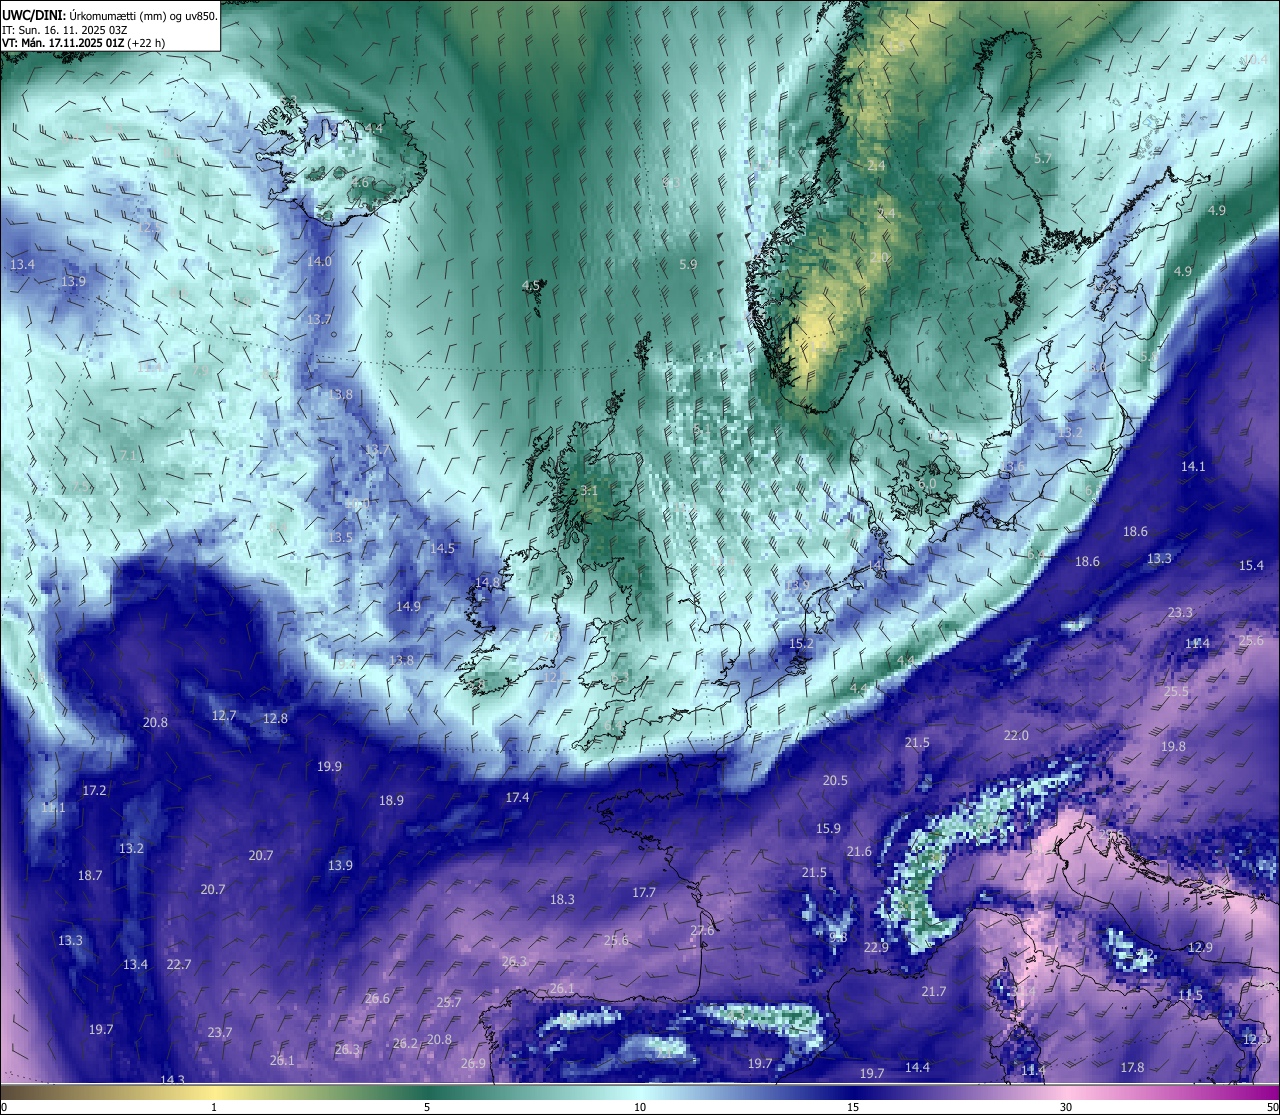Click the 12.7 value on the map
This screenshot has width=1280, height=1115.
point(224,716)
